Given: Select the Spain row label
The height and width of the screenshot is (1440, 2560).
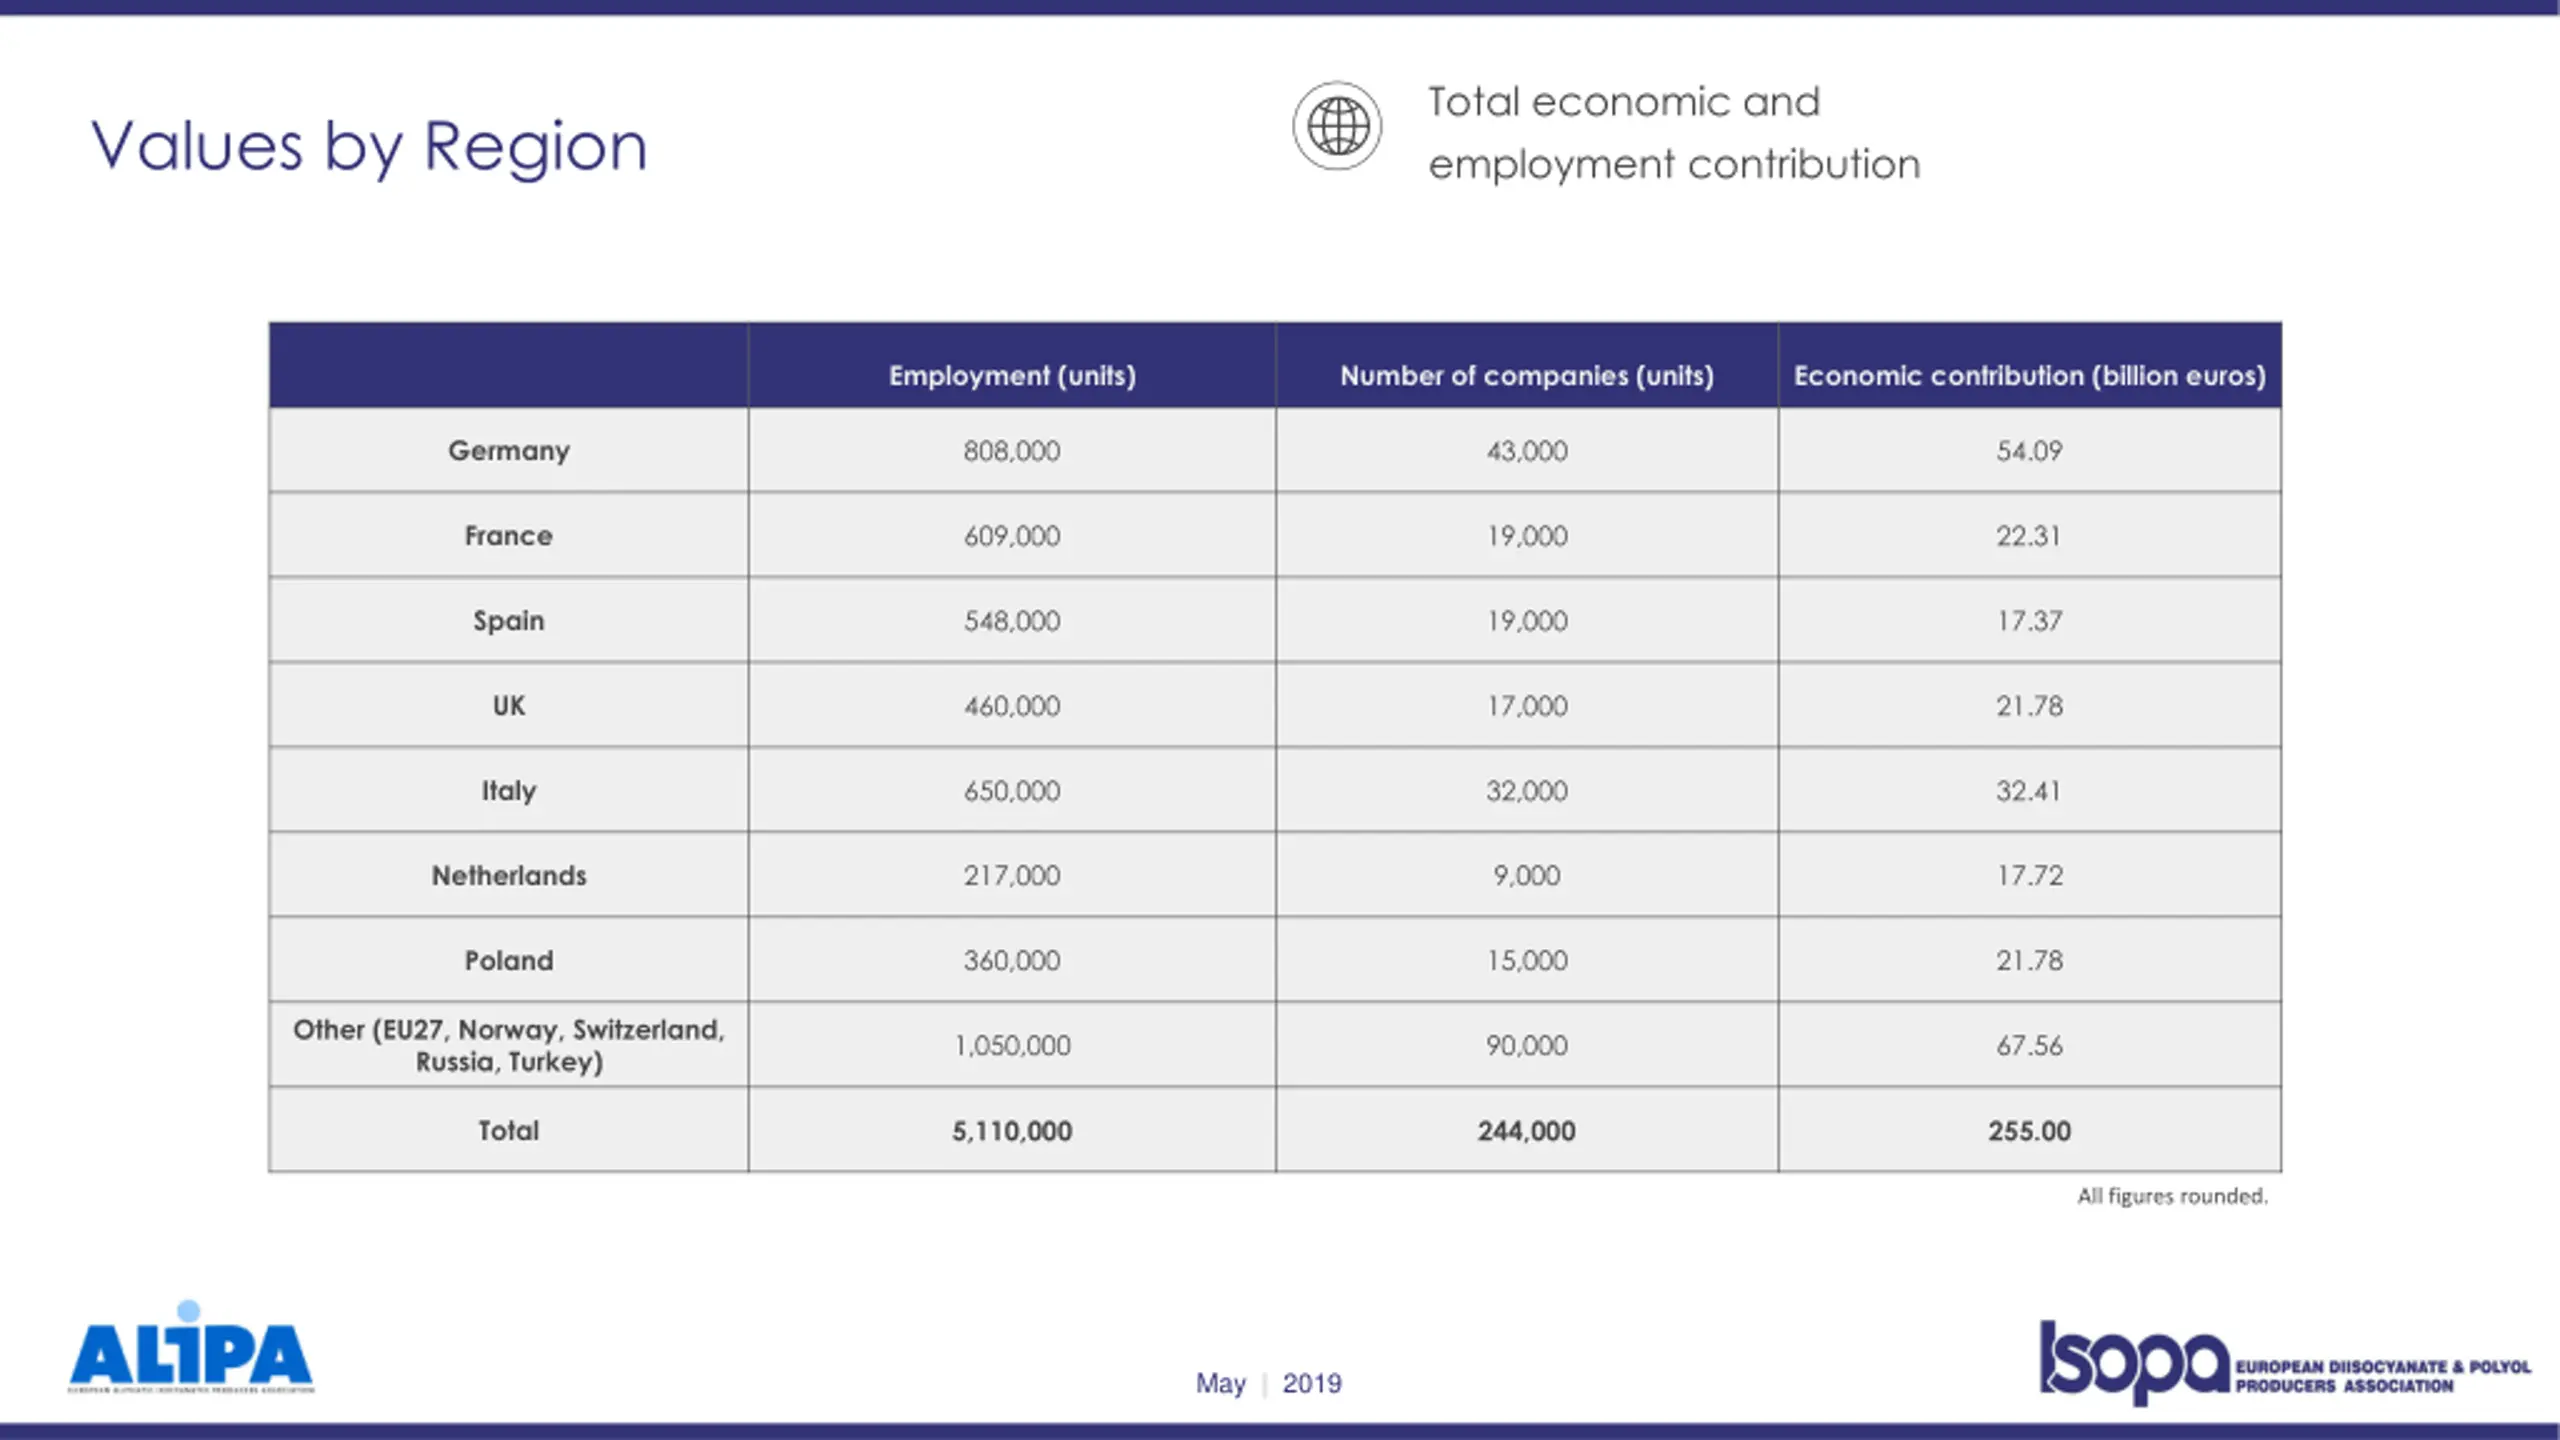Looking at the screenshot, I should [509, 621].
